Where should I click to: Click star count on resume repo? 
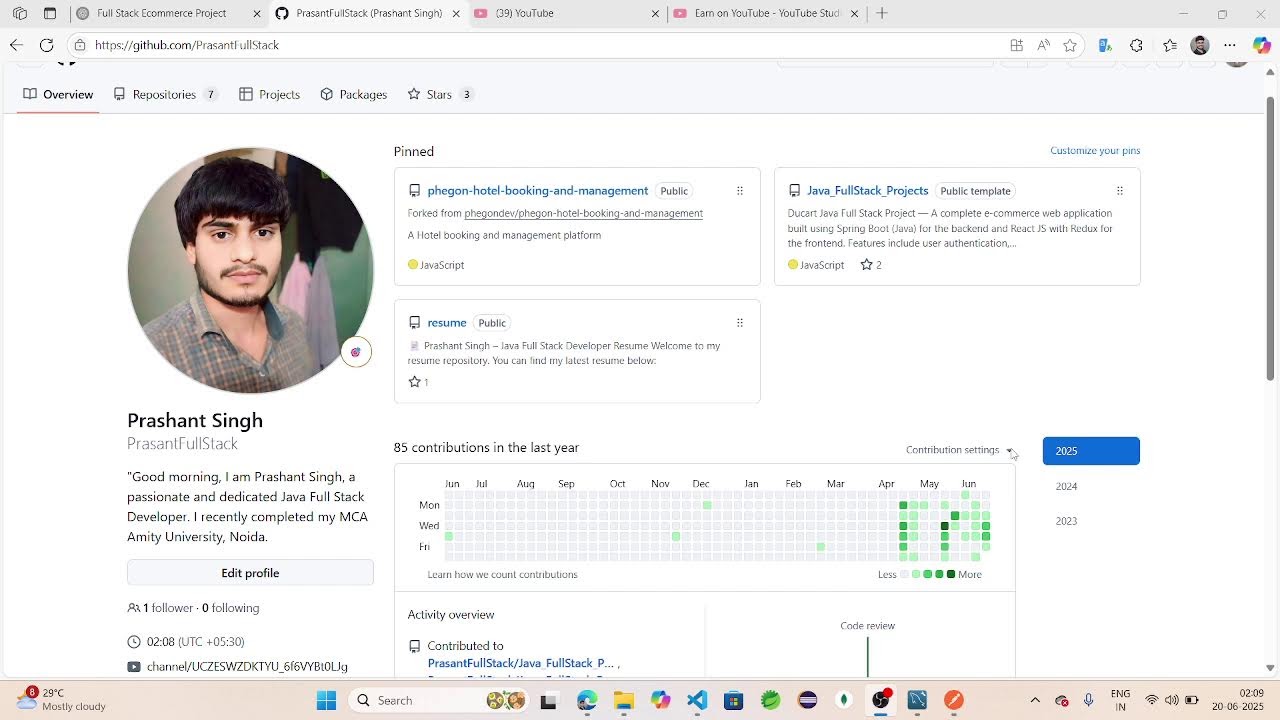pos(418,382)
